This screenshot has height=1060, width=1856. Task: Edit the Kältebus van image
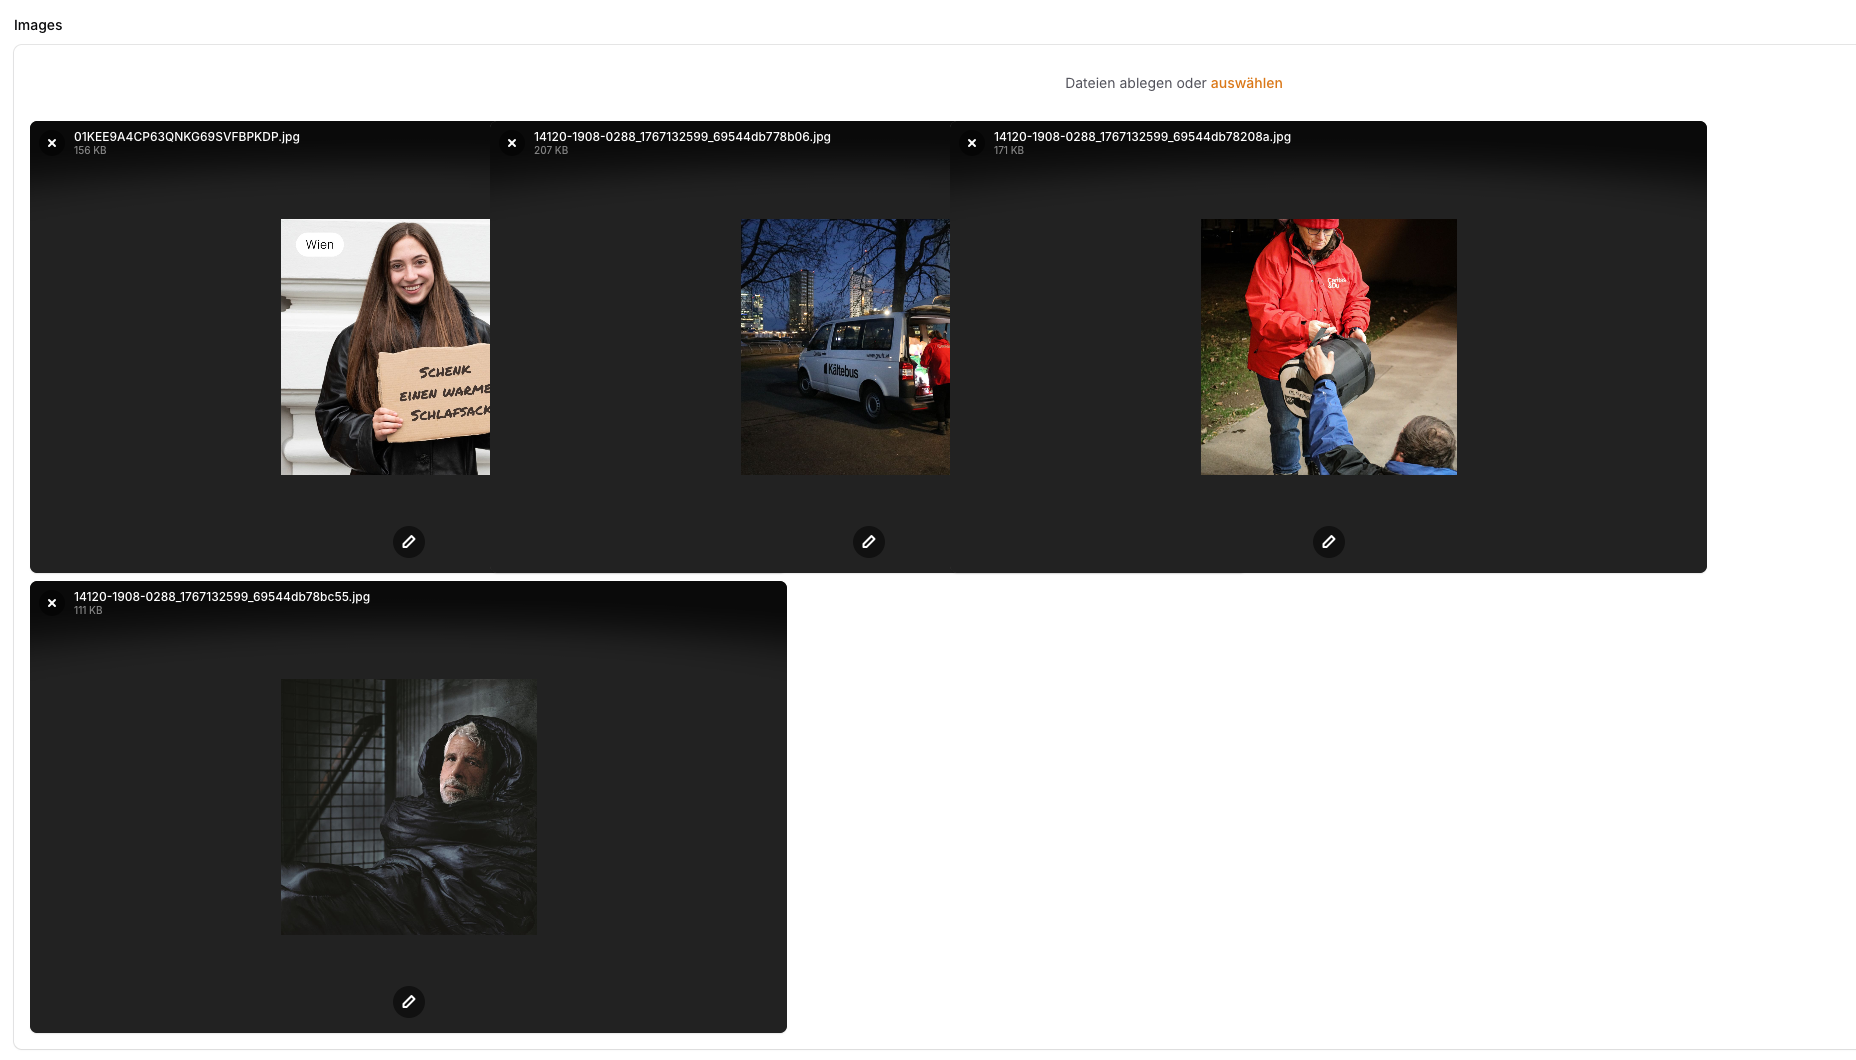pyautogui.click(x=869, y=542)
